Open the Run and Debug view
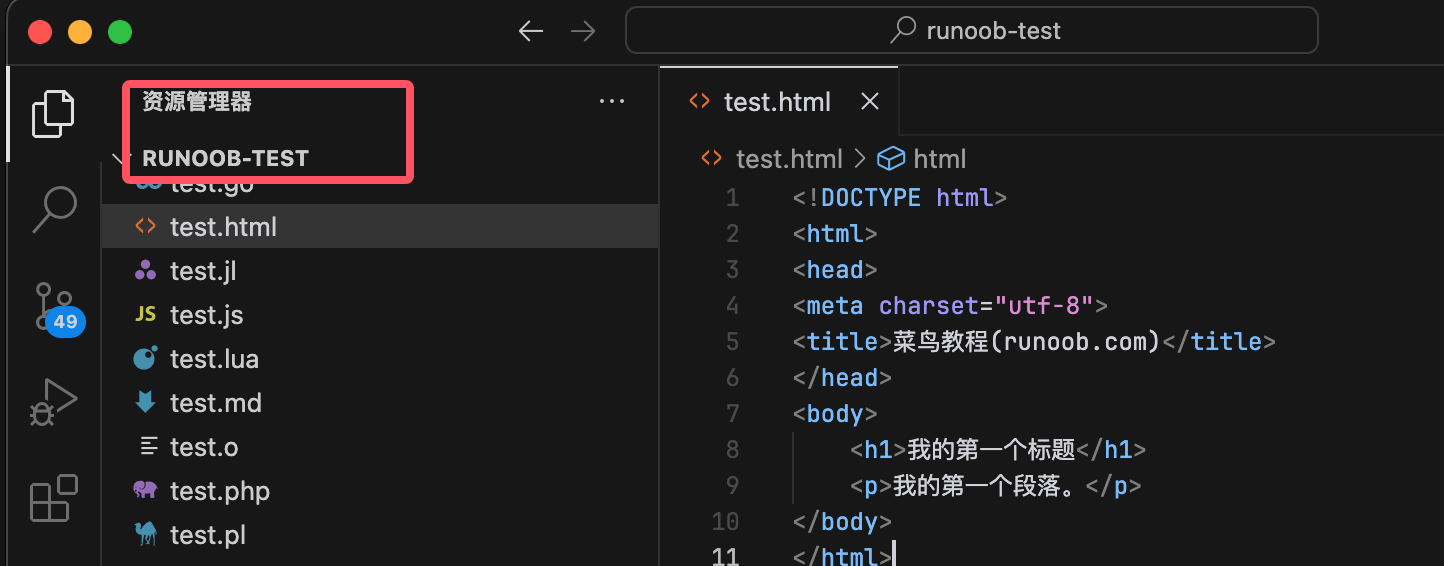Image resolution: width=1444 pixels, height=566 pixels. click(53, 401)
